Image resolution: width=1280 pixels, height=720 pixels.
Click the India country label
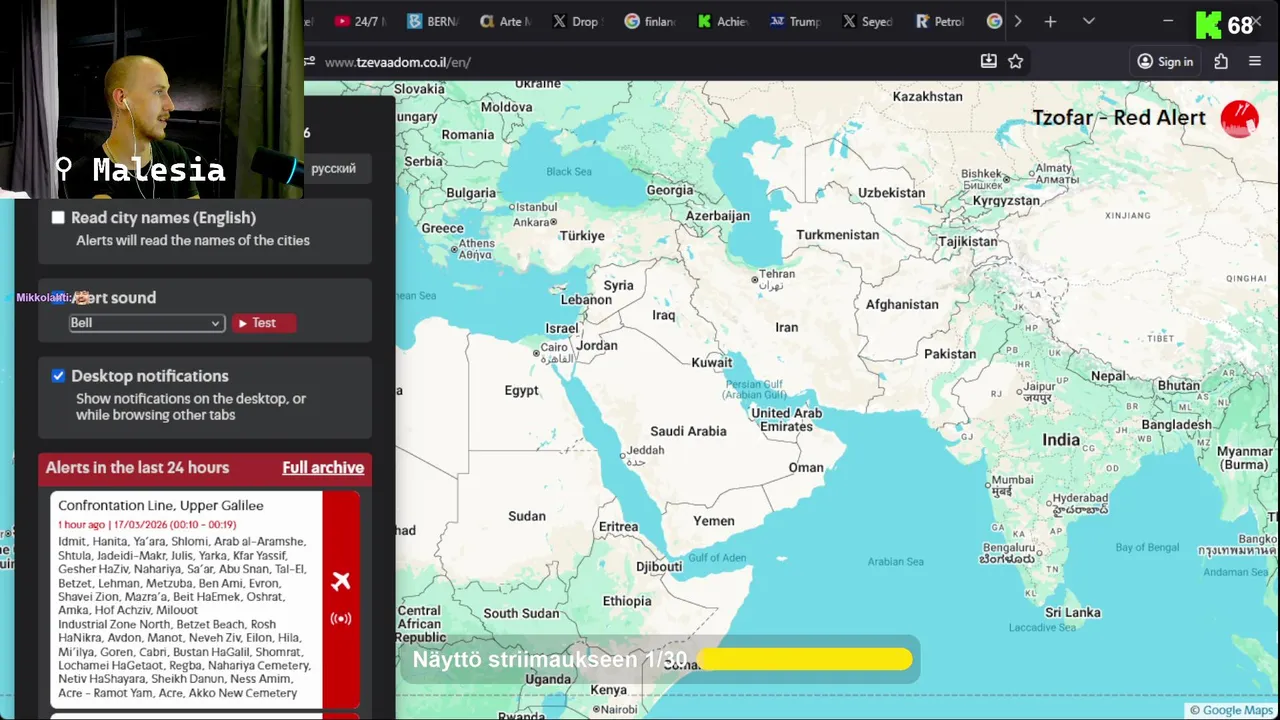(x=1061, y=440)
